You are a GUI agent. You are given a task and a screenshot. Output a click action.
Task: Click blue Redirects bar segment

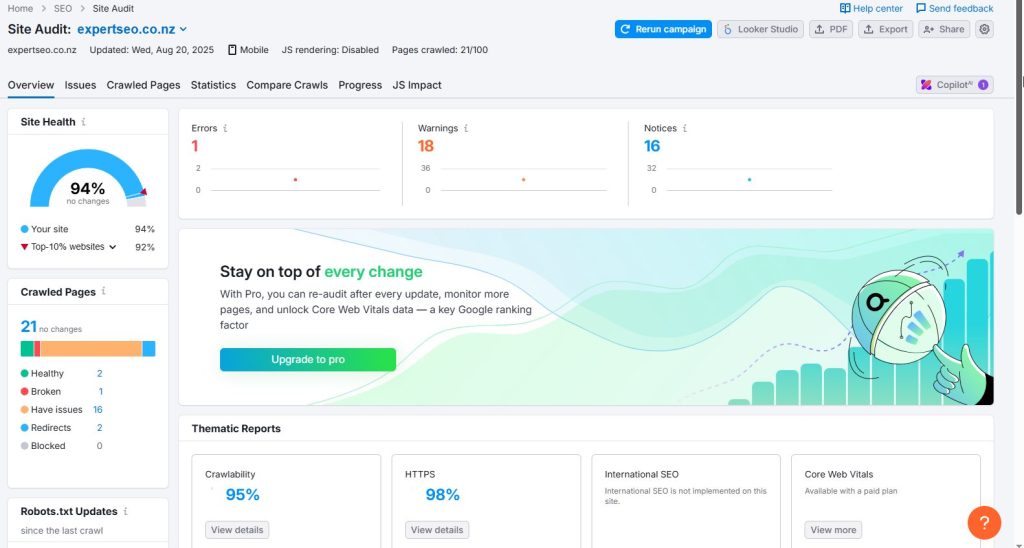click(149, 349)
